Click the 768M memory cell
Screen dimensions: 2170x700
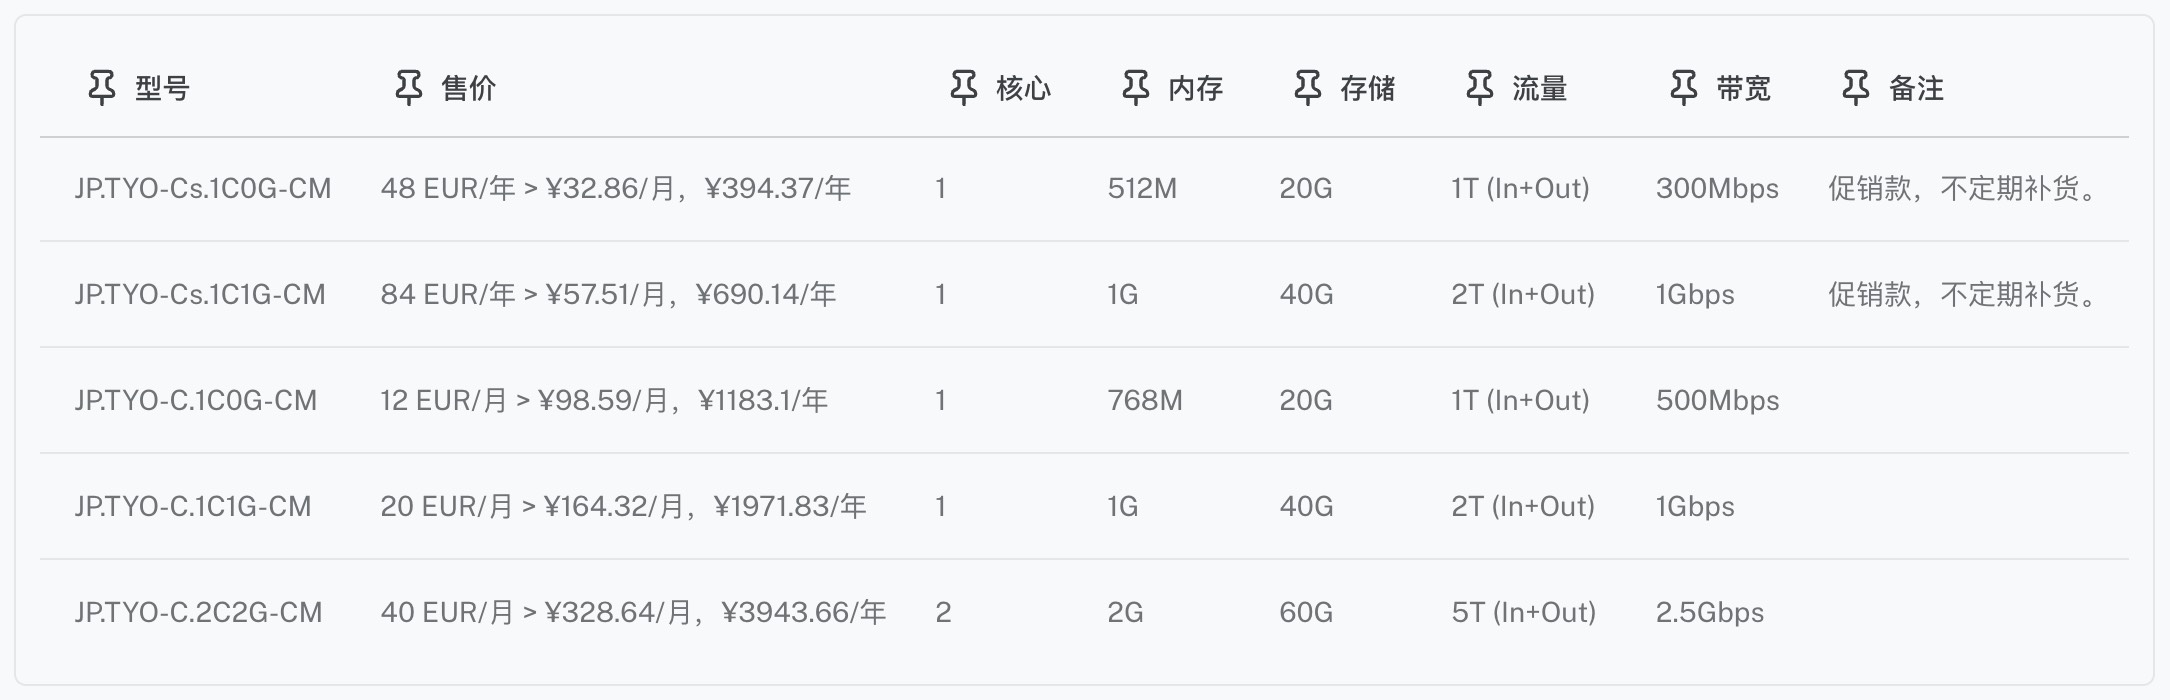tap(1144, 401)
